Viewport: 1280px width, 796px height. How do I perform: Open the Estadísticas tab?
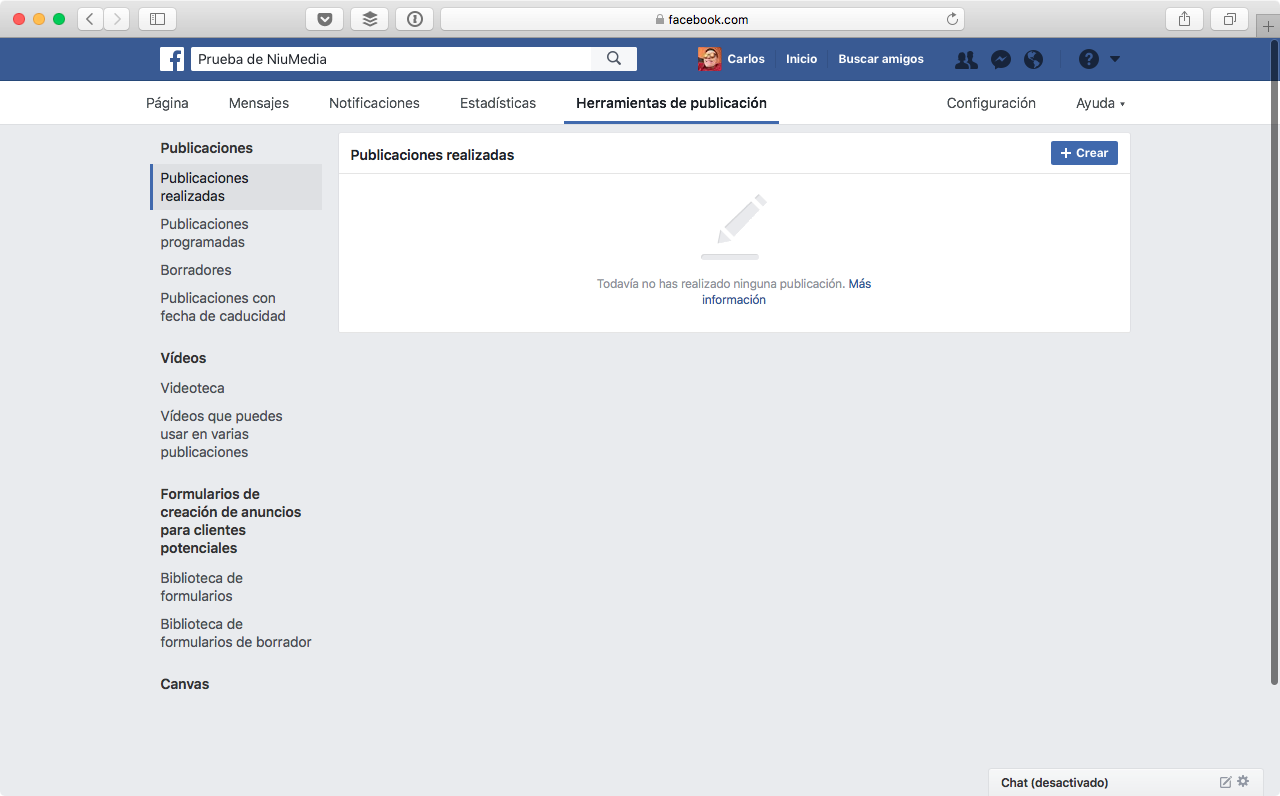pos(498,103)
